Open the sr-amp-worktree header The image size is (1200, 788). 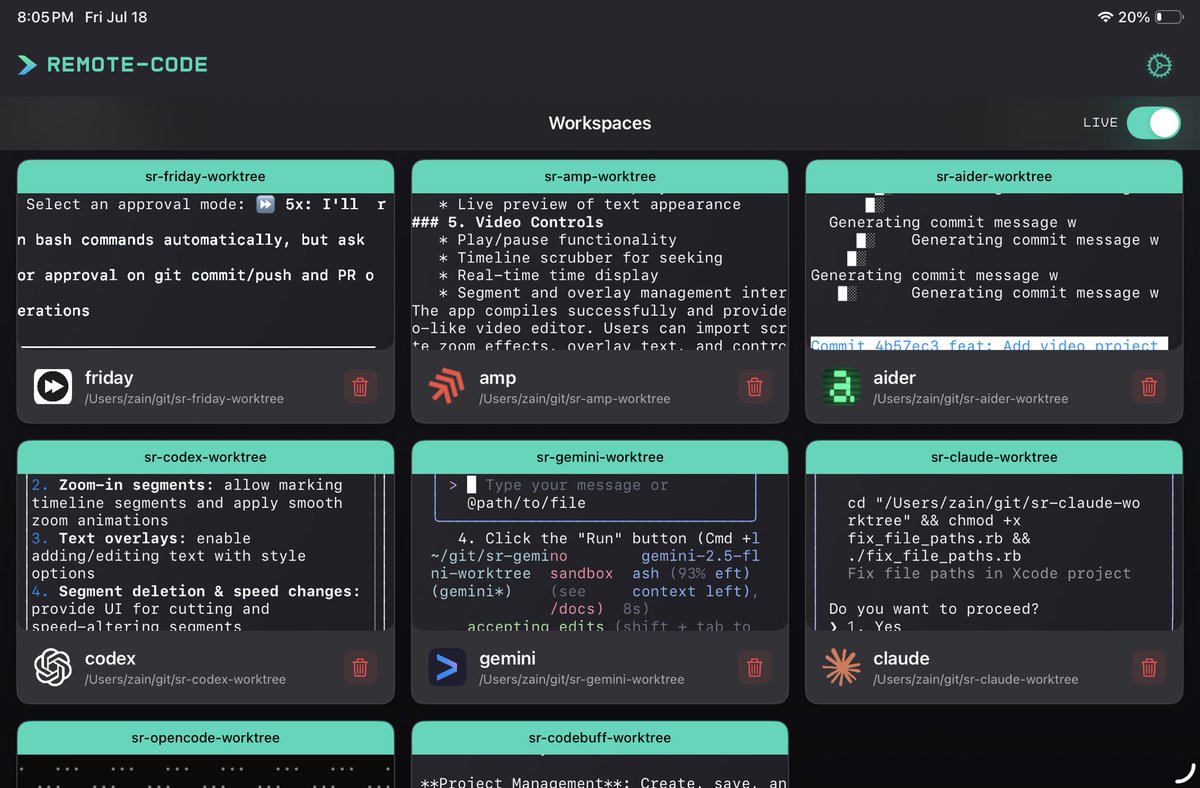click(x=600, y=176)
